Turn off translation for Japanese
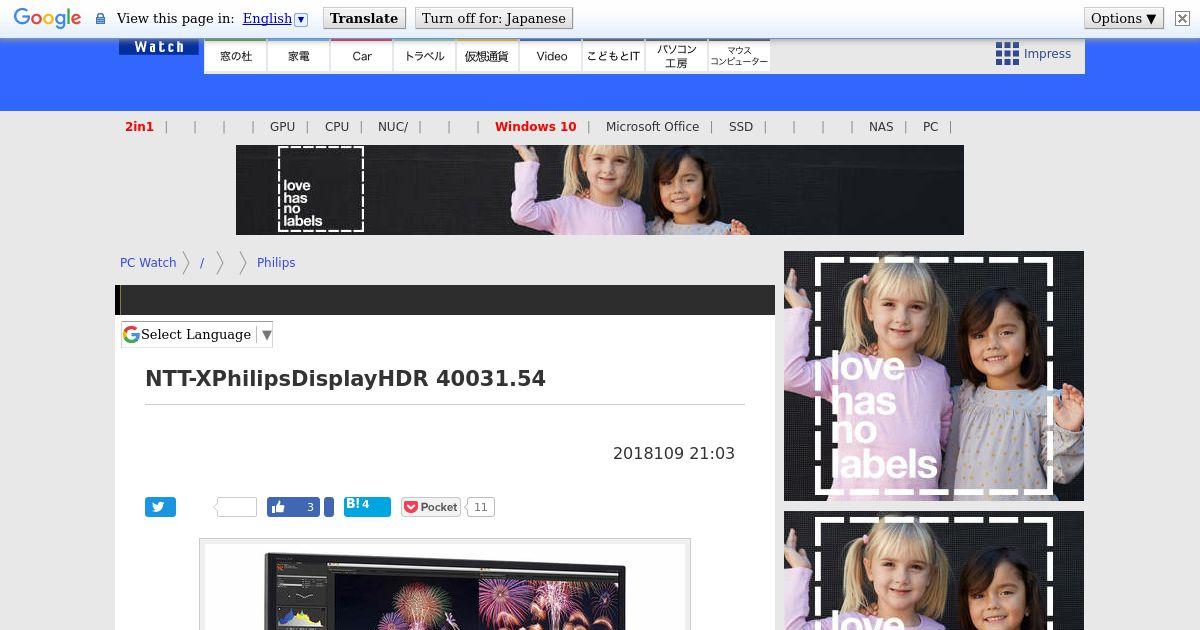1200x630 pixels. coord(494,18)
